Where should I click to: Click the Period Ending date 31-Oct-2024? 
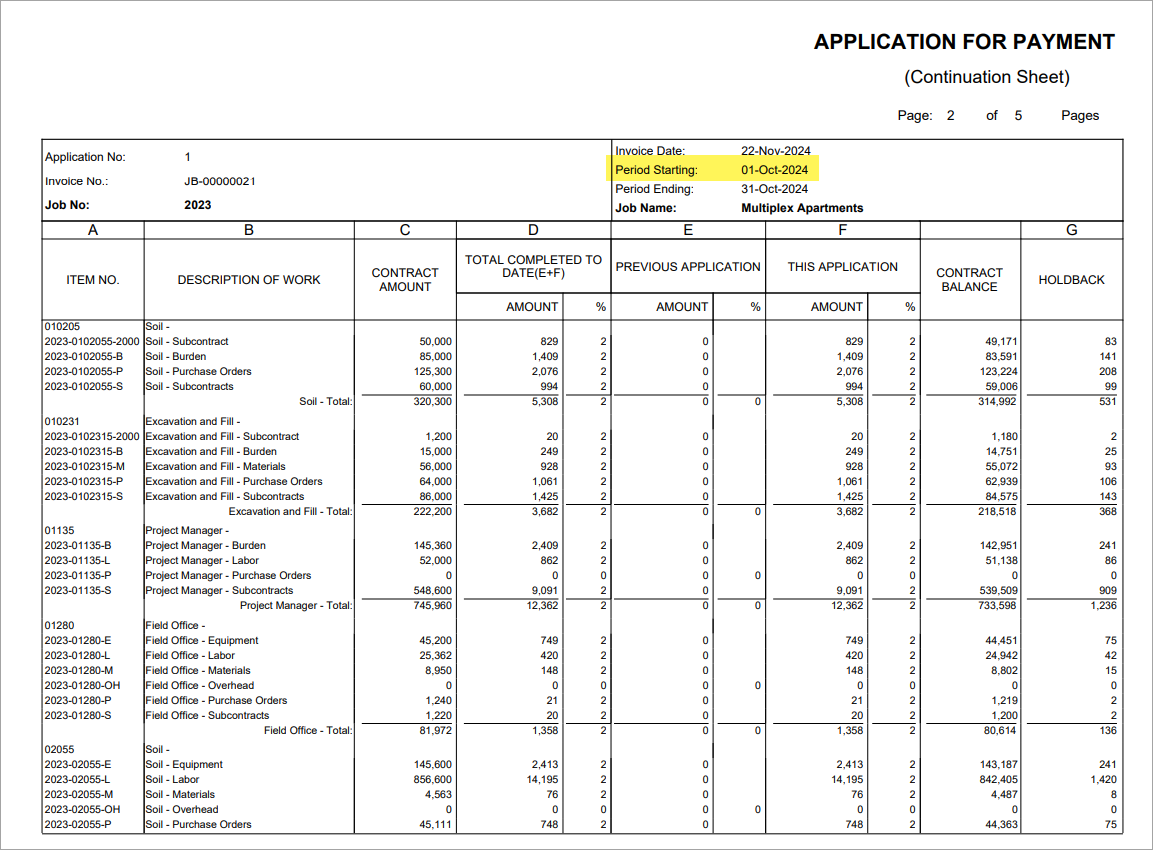774,189
